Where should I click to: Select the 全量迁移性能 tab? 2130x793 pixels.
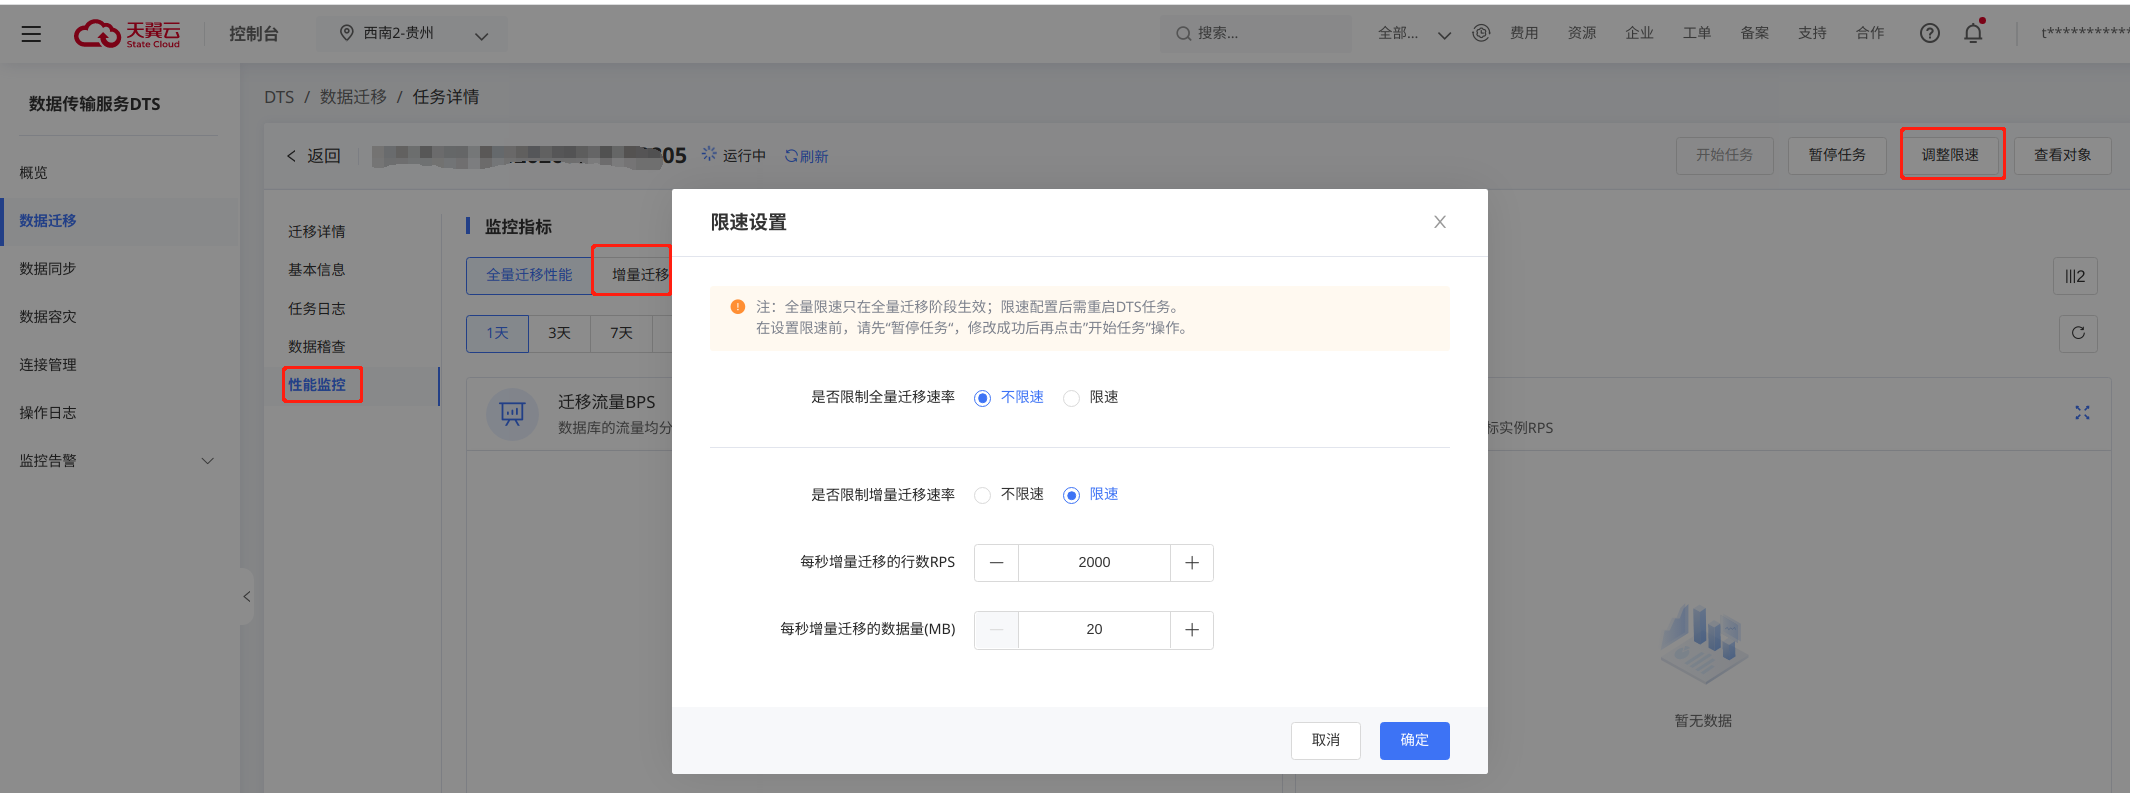(x=529, y=275)
